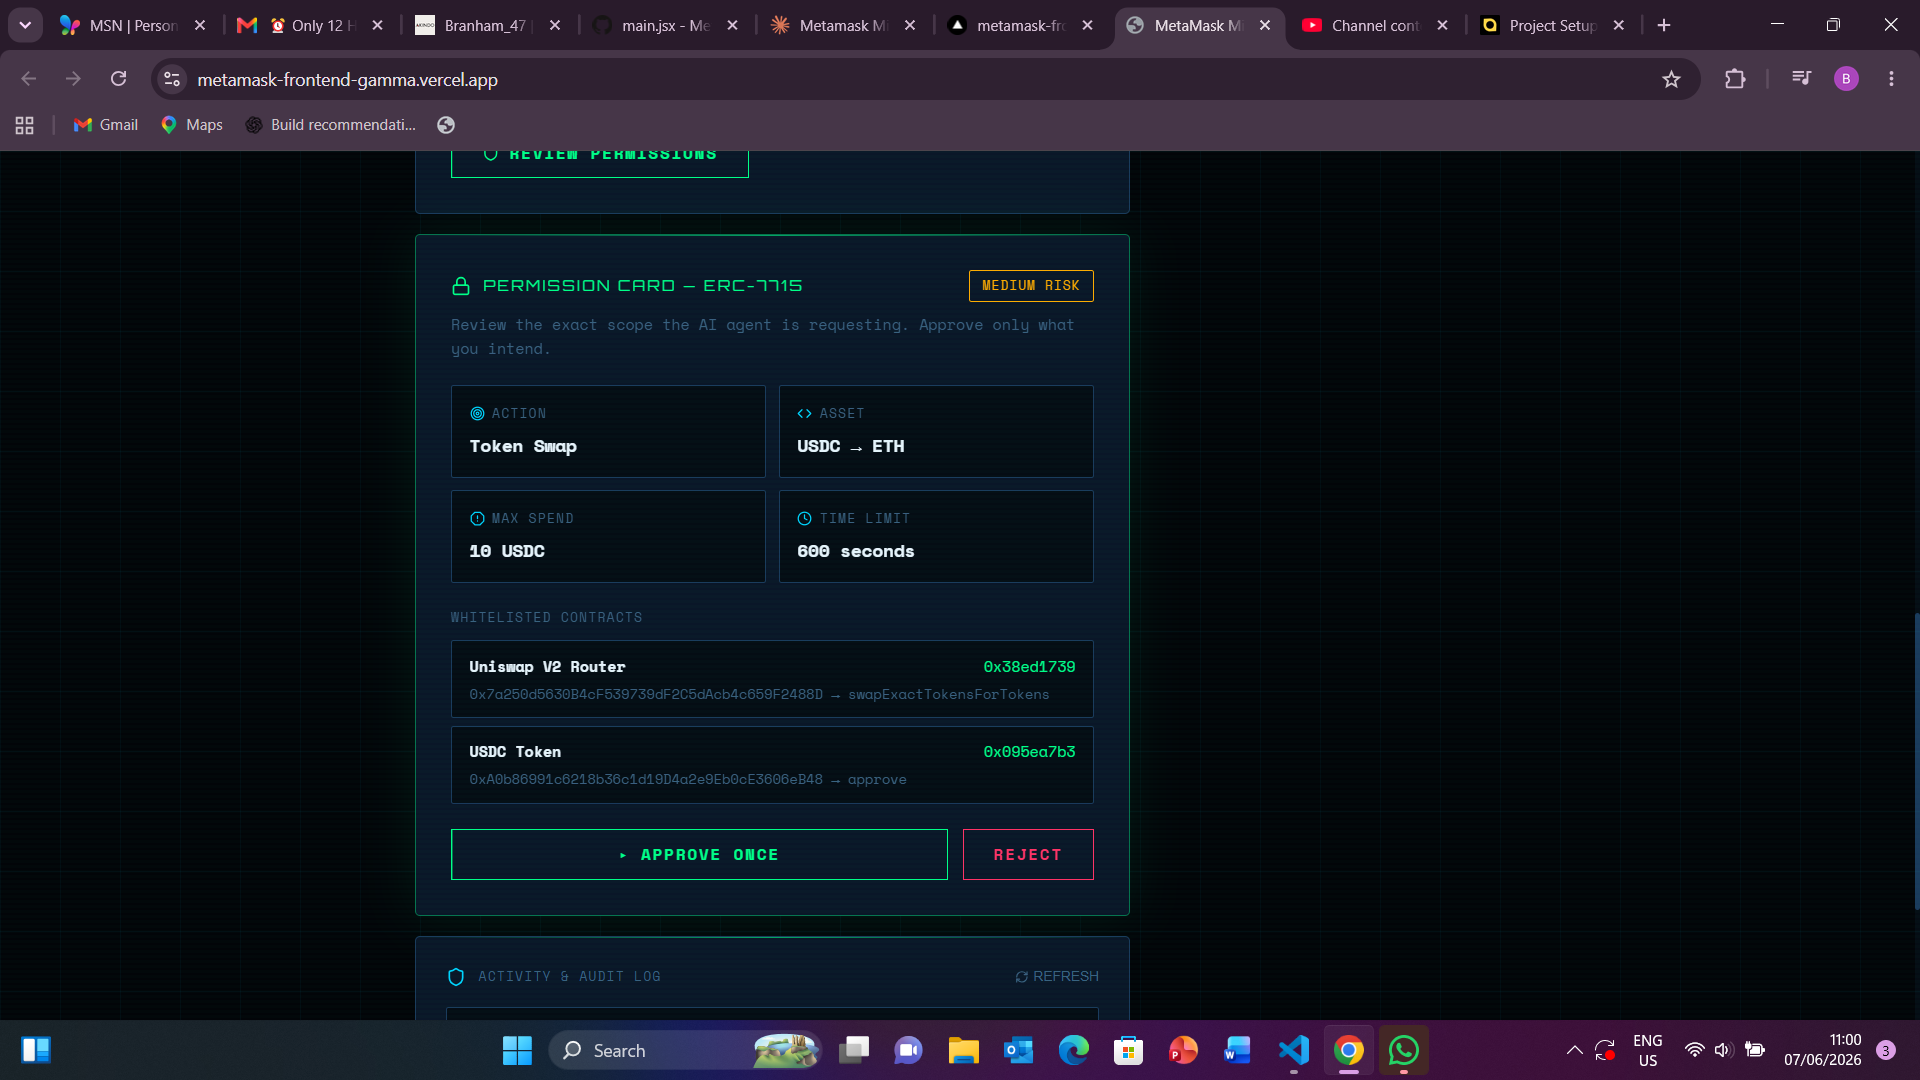
Task: Select the Uniswap V2 Router contract row
Action: pos(772,679)
